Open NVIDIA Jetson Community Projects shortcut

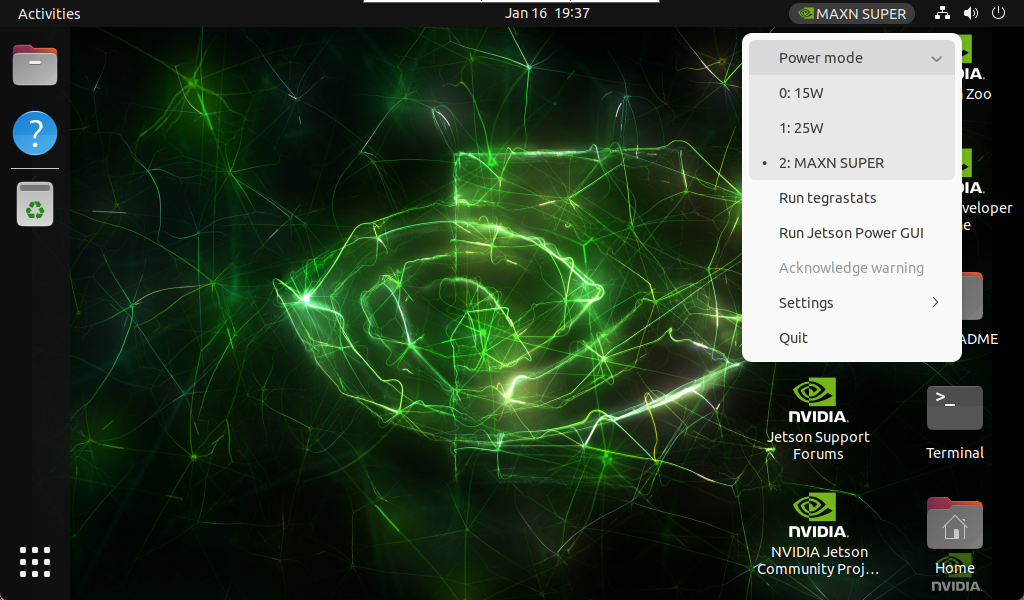pos(818,535)
